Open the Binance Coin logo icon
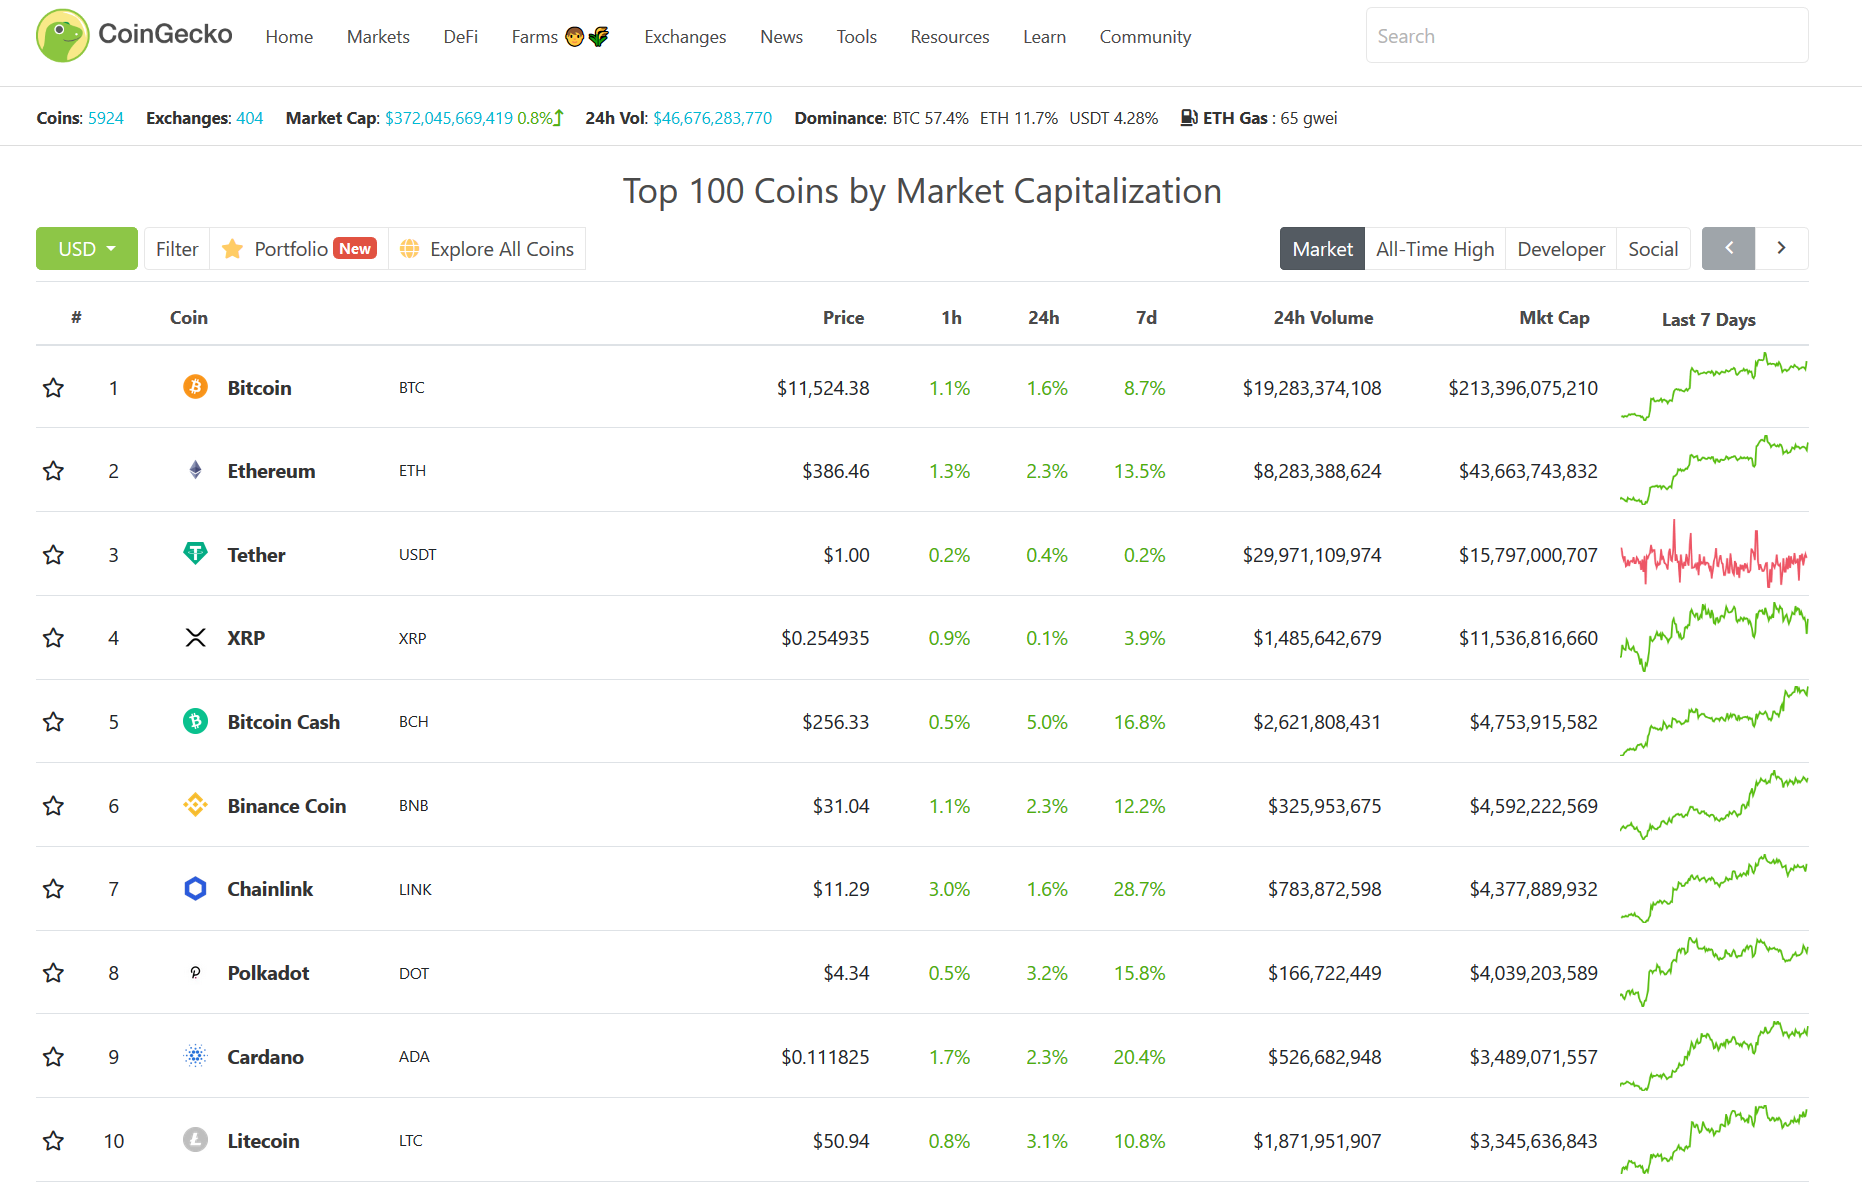 [196, 805]
